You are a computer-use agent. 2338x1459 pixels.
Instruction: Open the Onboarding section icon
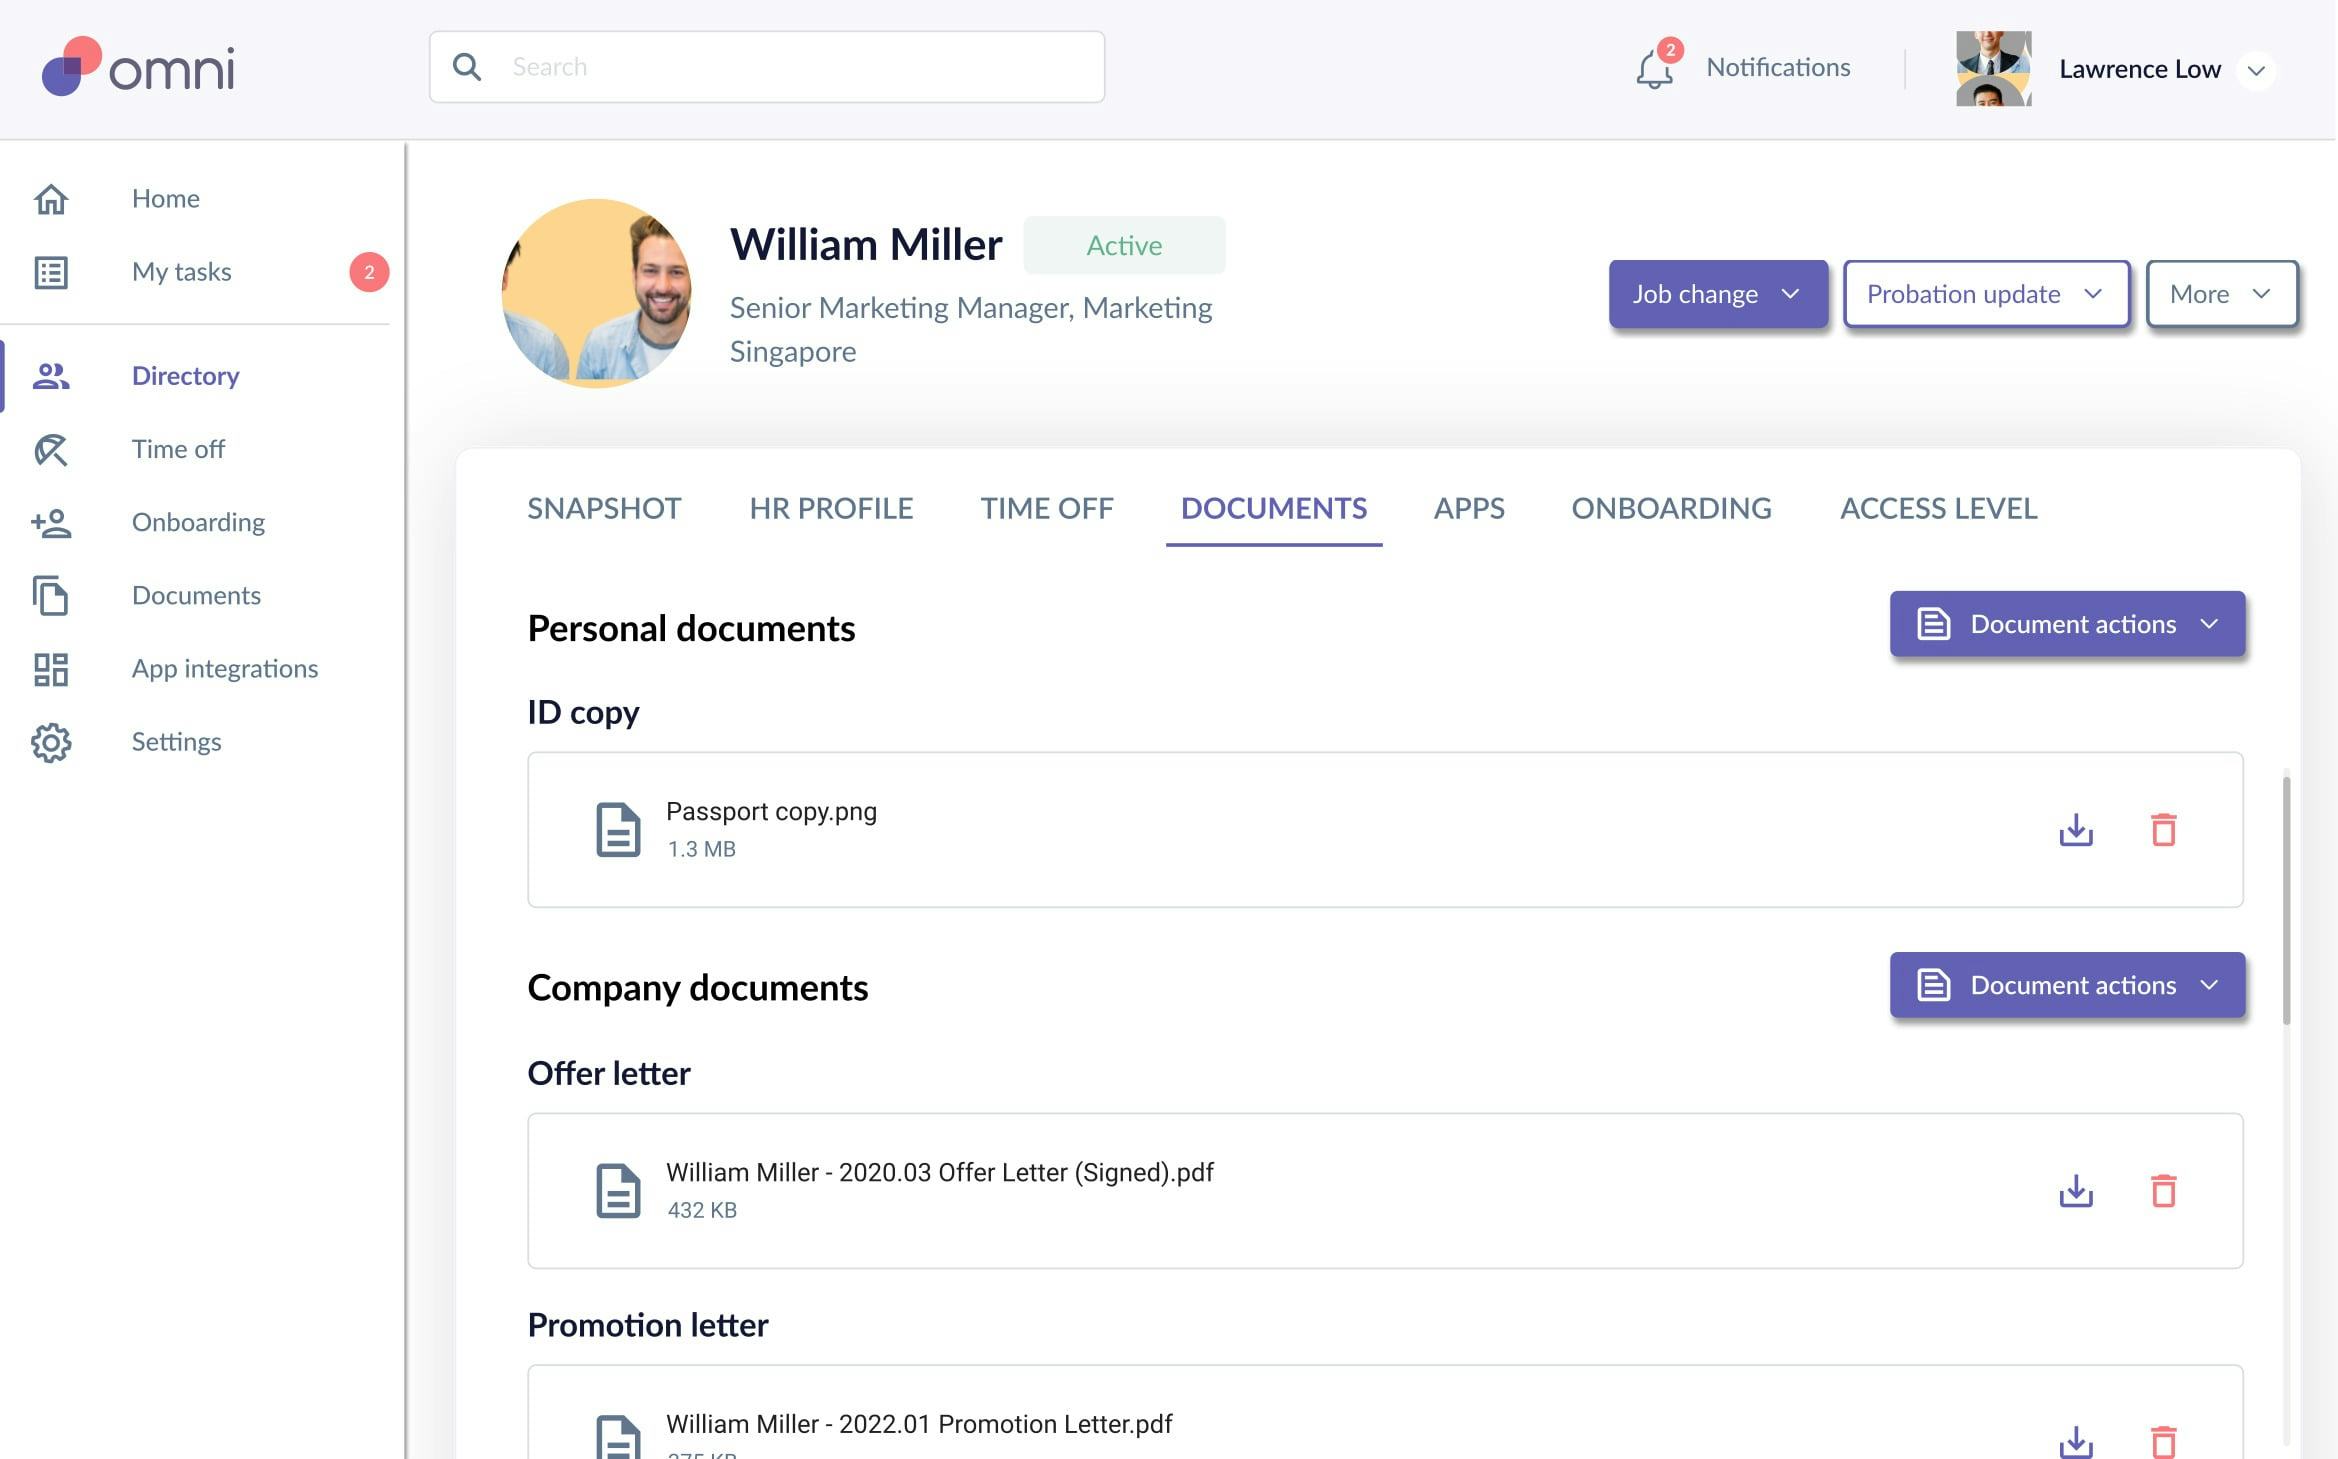click(x=51, y=522)
